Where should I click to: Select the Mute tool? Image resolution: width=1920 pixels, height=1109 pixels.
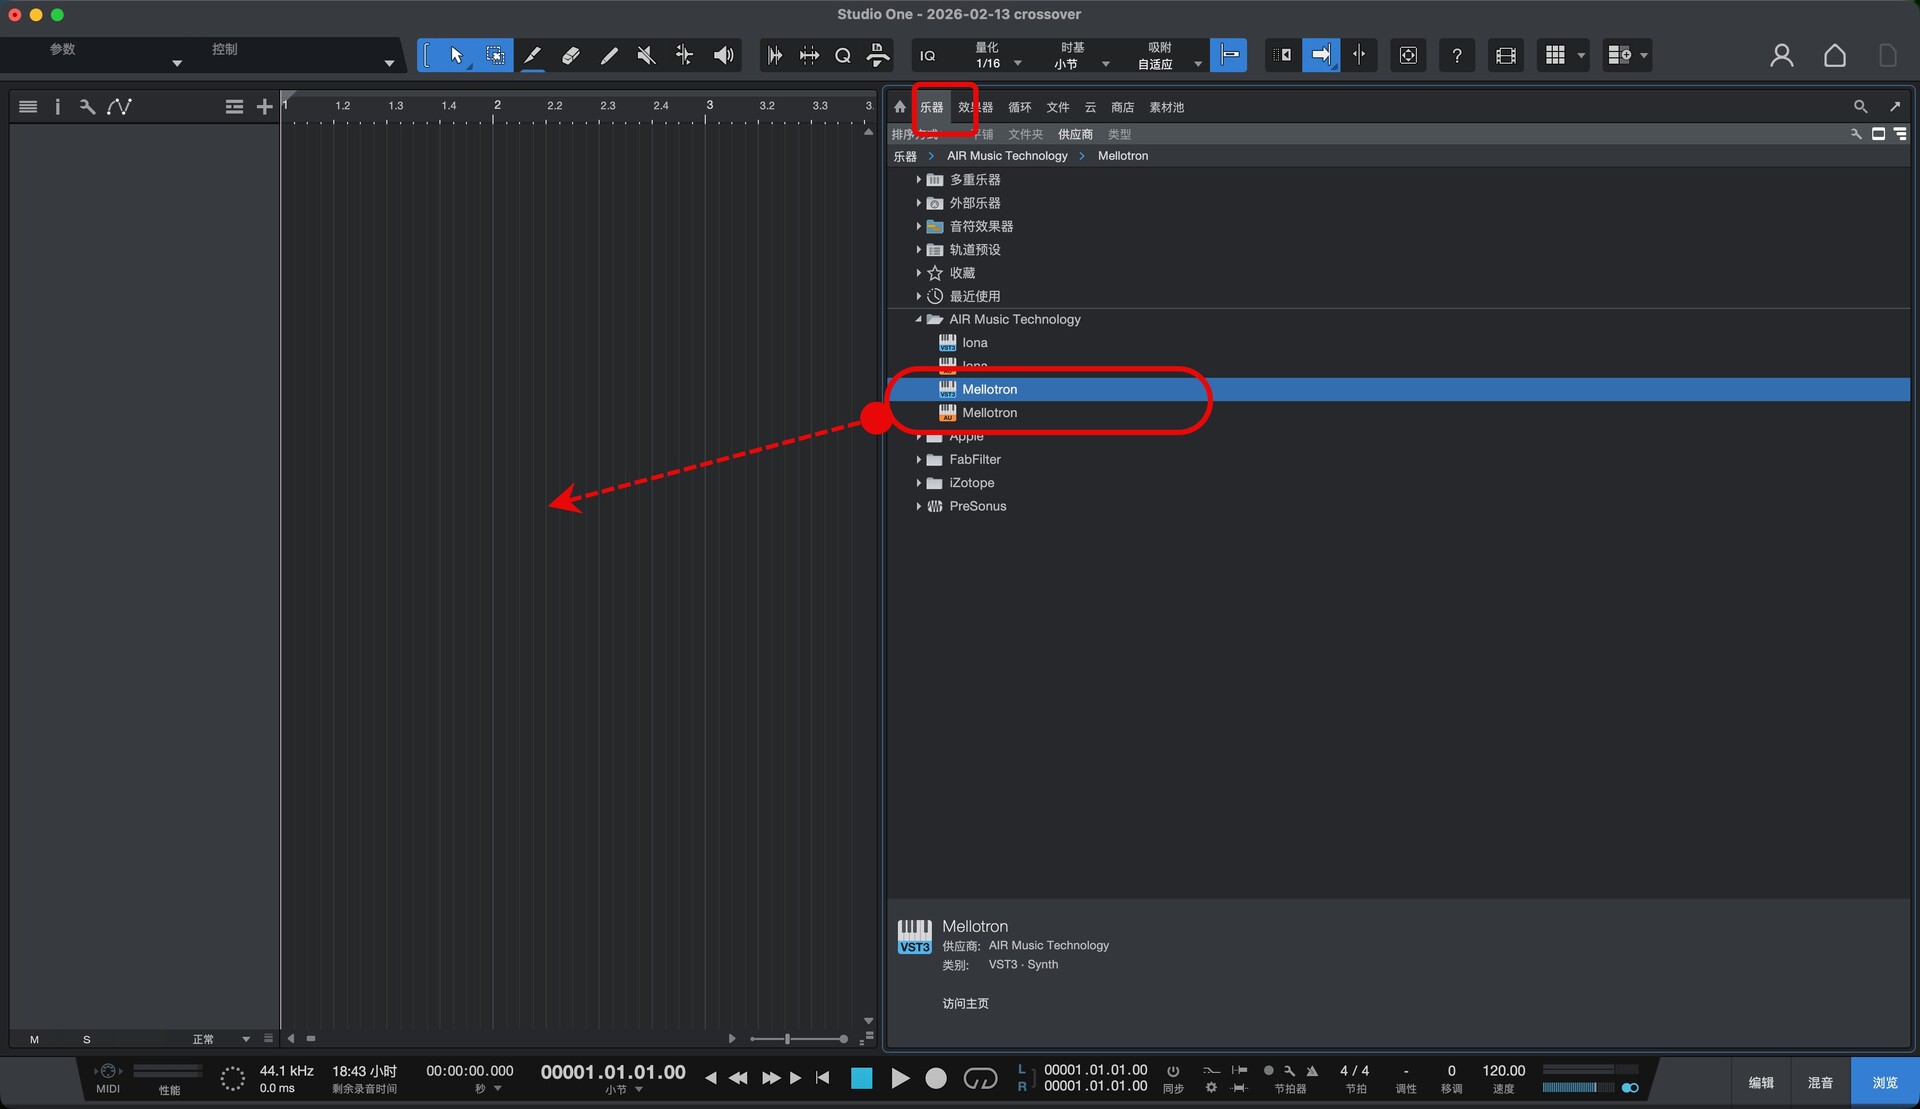pyautogui.click(x=647, y=56)
